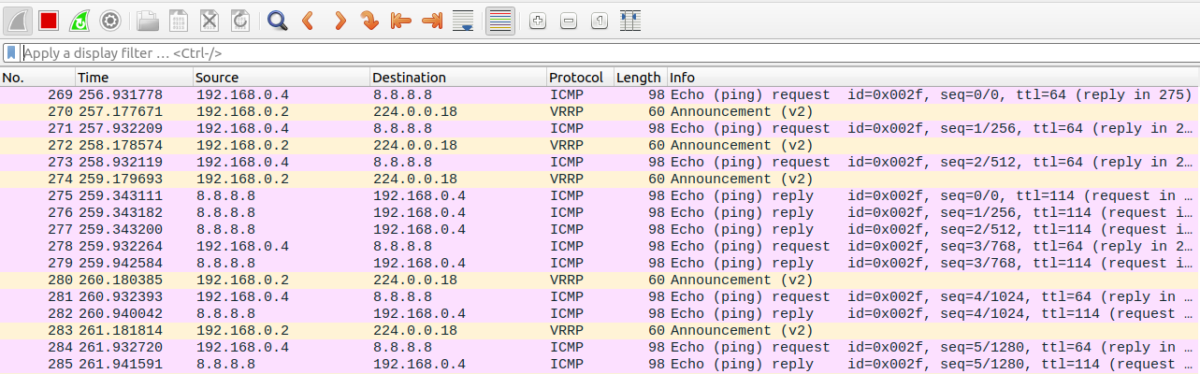1200x374 pixels.
Task: Click the Go to specified packet icon
Action: pyautogui.click(x=370, y=19)
